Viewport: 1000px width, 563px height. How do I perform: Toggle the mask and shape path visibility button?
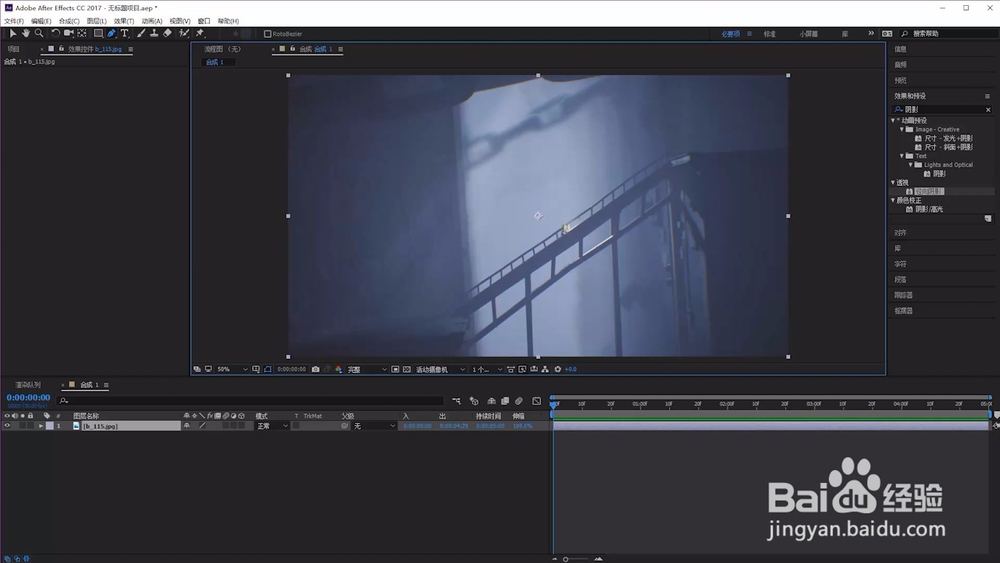pos(268,369)
